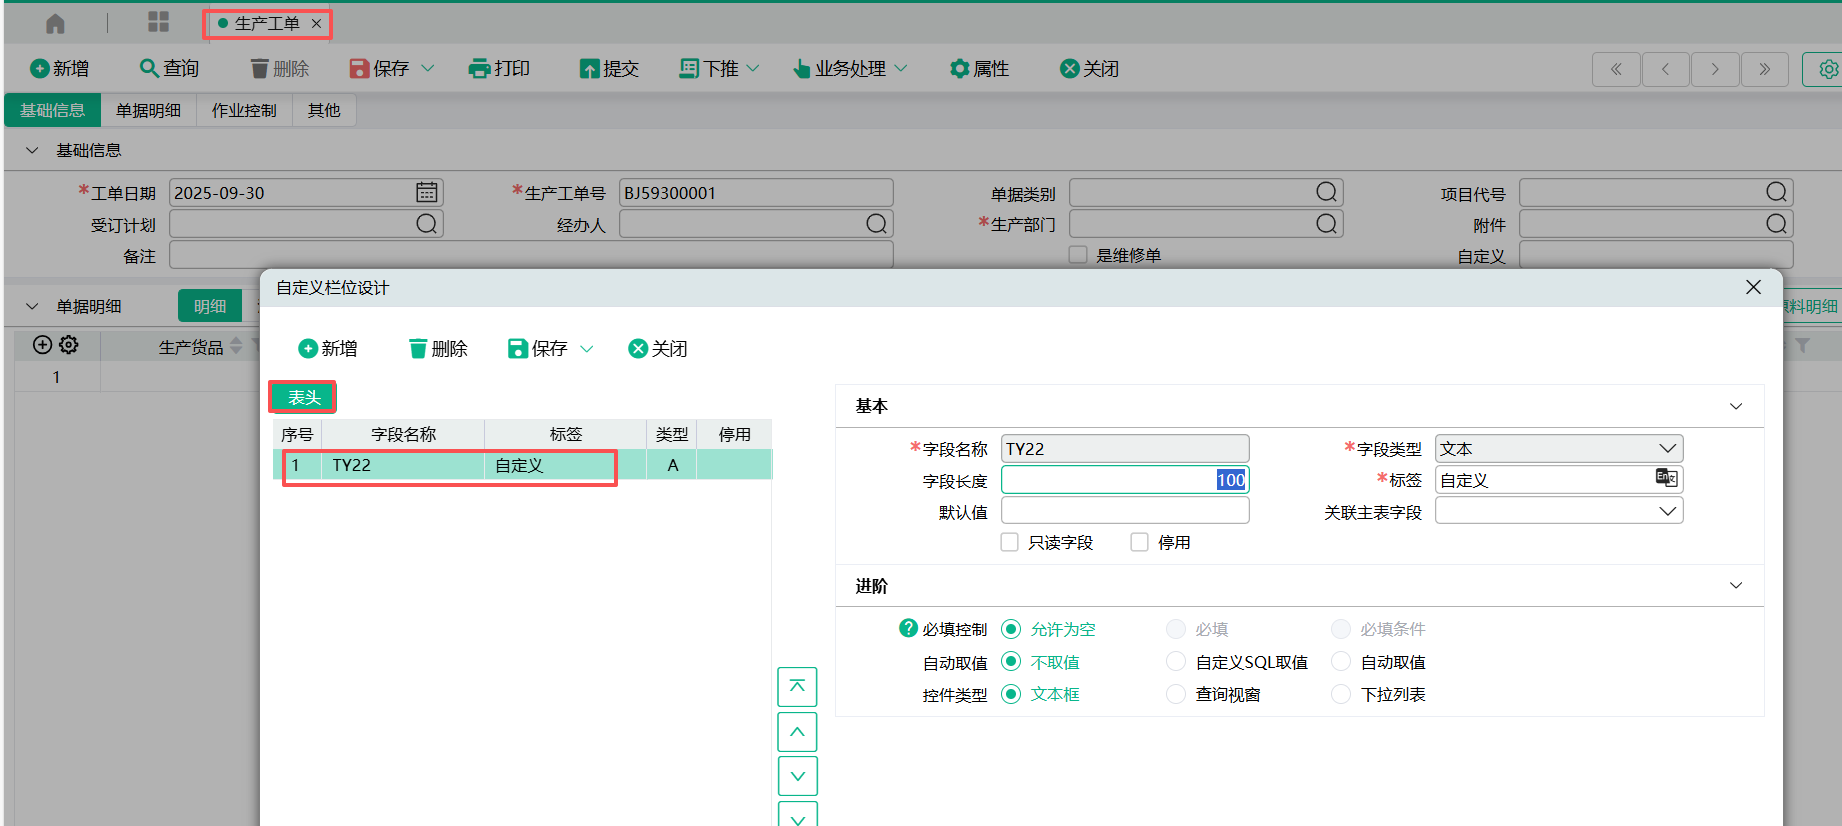1842x826 pixels.
Task: Collapse the 进阶 section
Action: (1736, 586)
